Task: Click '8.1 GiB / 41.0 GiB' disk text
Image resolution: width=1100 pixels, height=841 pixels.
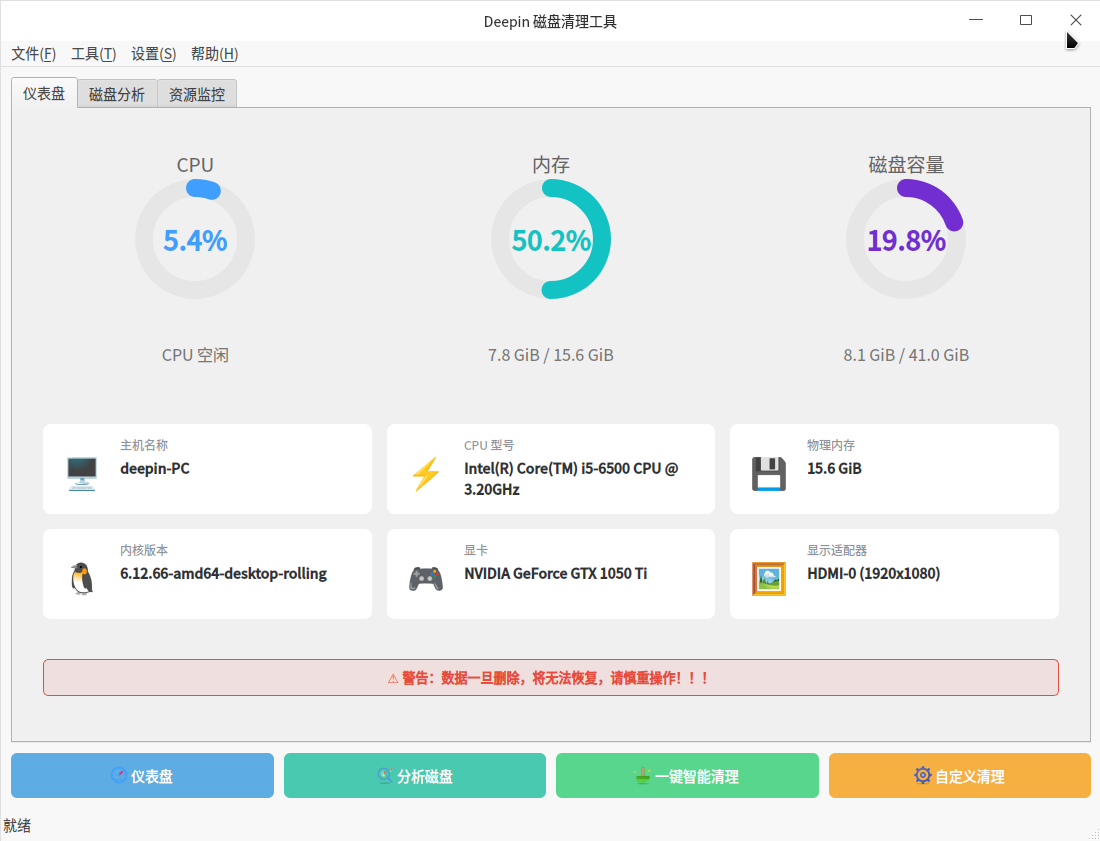Action: [906, 355]
